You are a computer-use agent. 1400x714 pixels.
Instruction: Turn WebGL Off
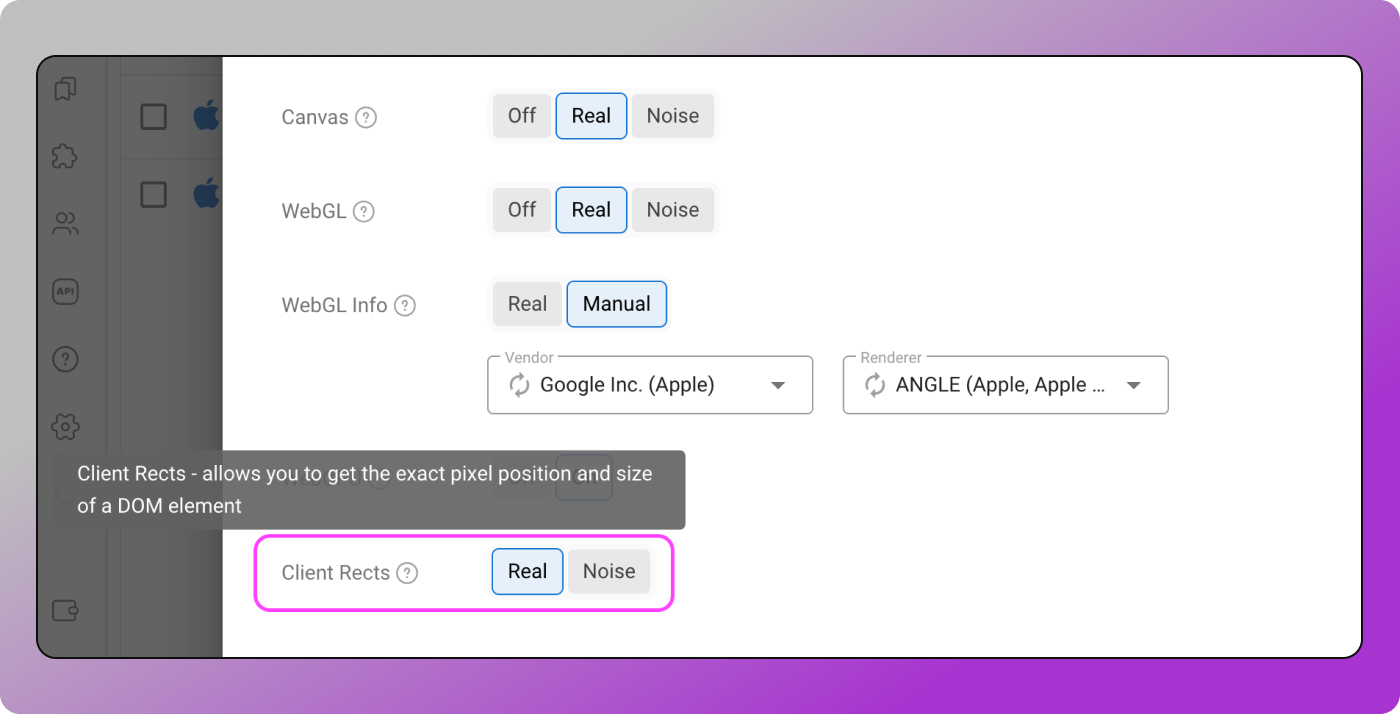click(x=522, y=210)
